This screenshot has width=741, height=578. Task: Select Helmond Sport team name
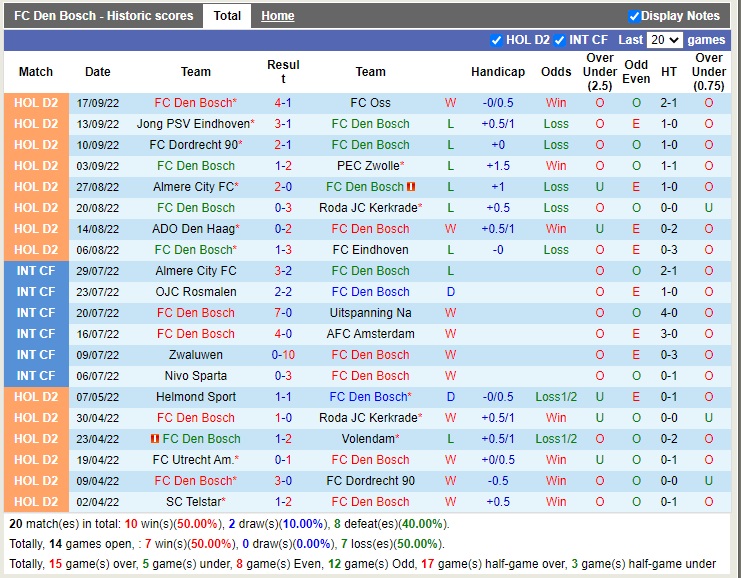[x=196, y=397]
